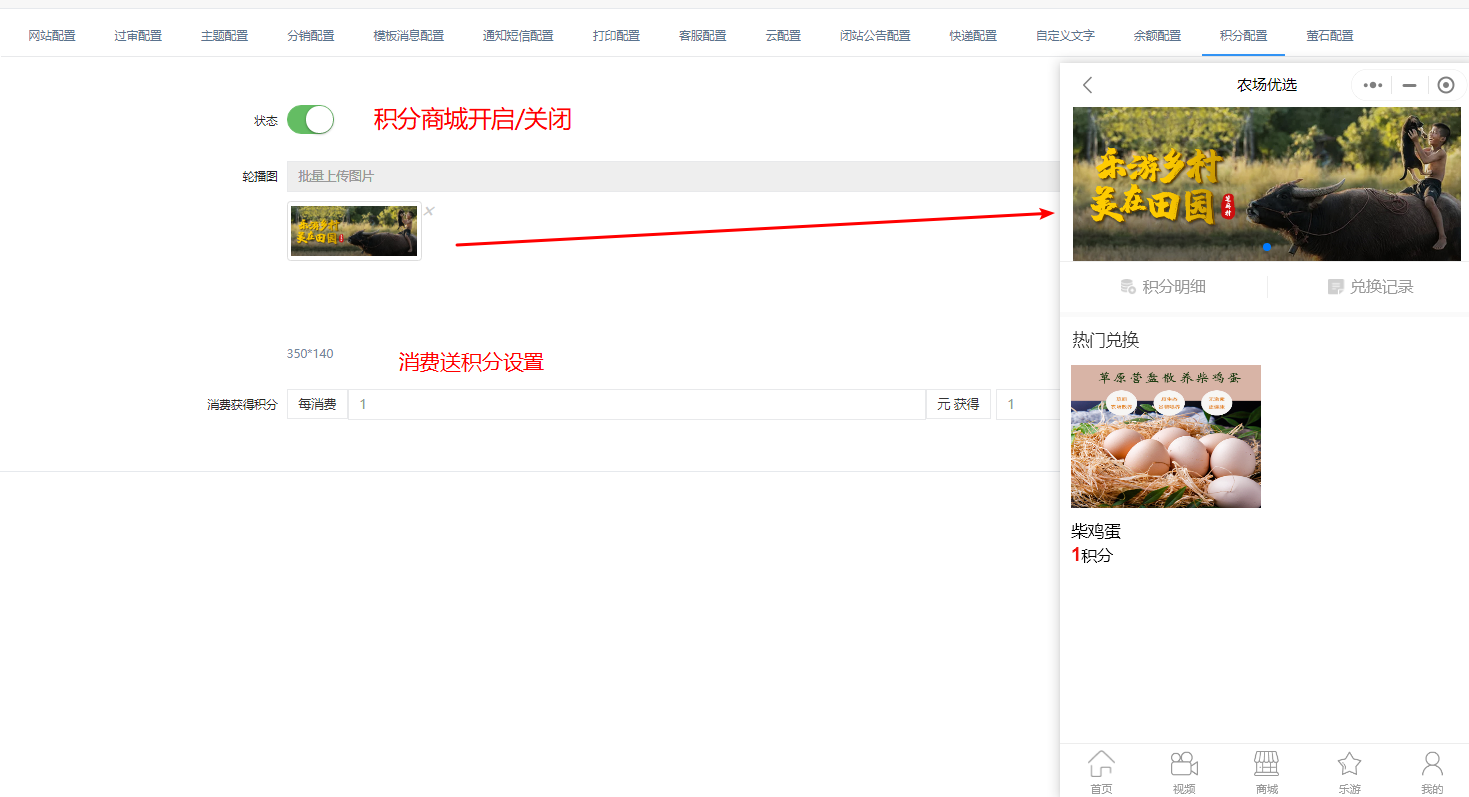Open the 柴鸡蛋 product image
The height and width of the screenshot is (797, 1469).
(1166, 436)
